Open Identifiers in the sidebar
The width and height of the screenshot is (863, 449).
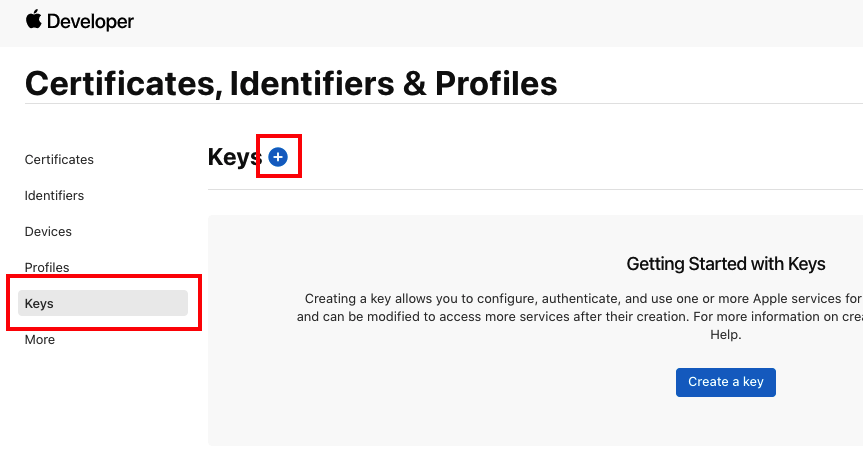54,195
